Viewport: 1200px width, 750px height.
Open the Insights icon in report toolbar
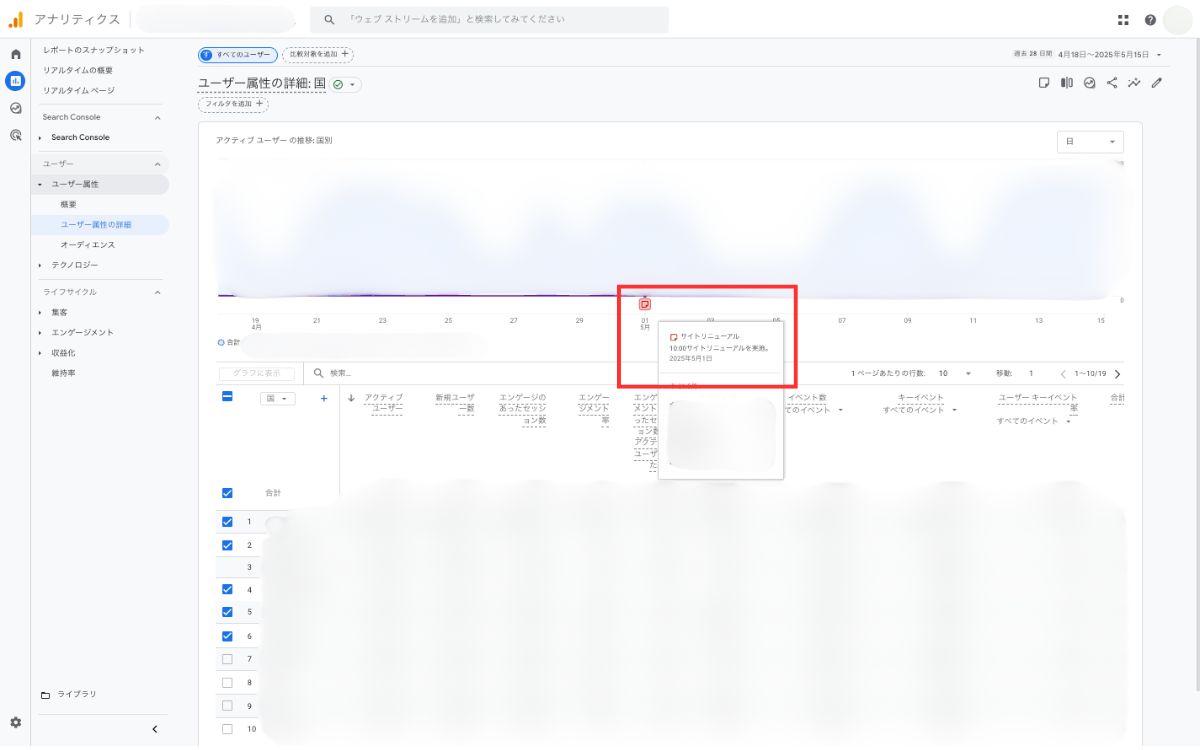pyautogui.click(x=1090, y=83)
